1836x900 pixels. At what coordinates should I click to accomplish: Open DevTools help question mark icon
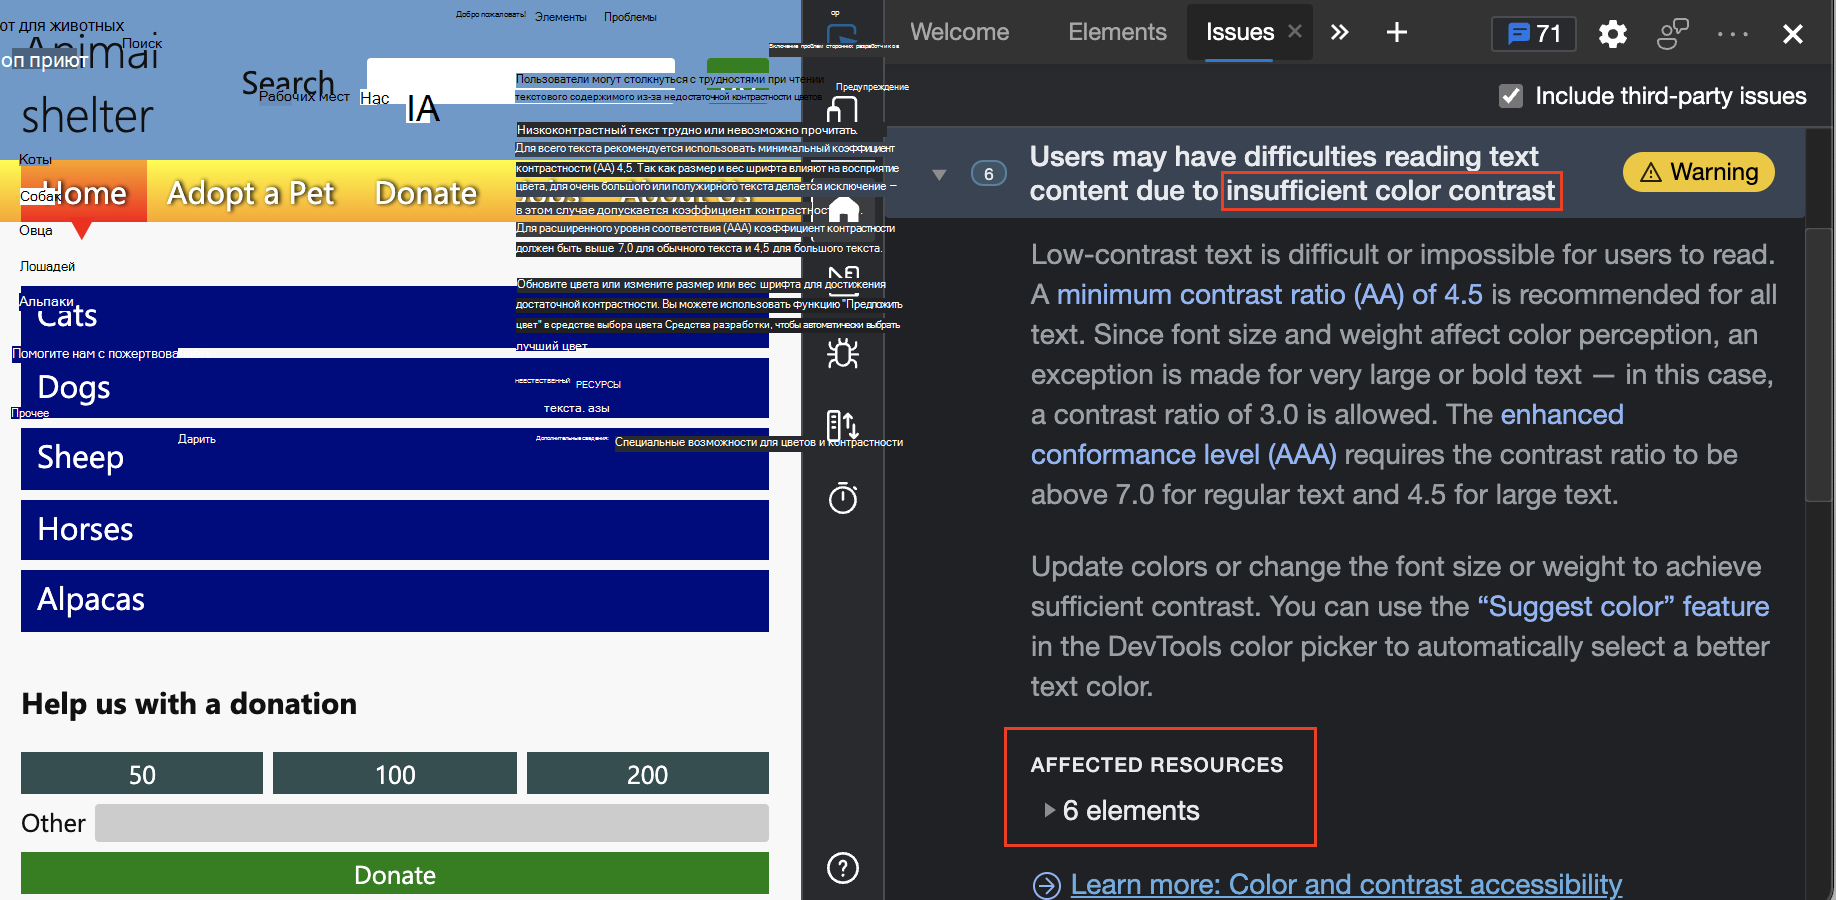(843, 868)
